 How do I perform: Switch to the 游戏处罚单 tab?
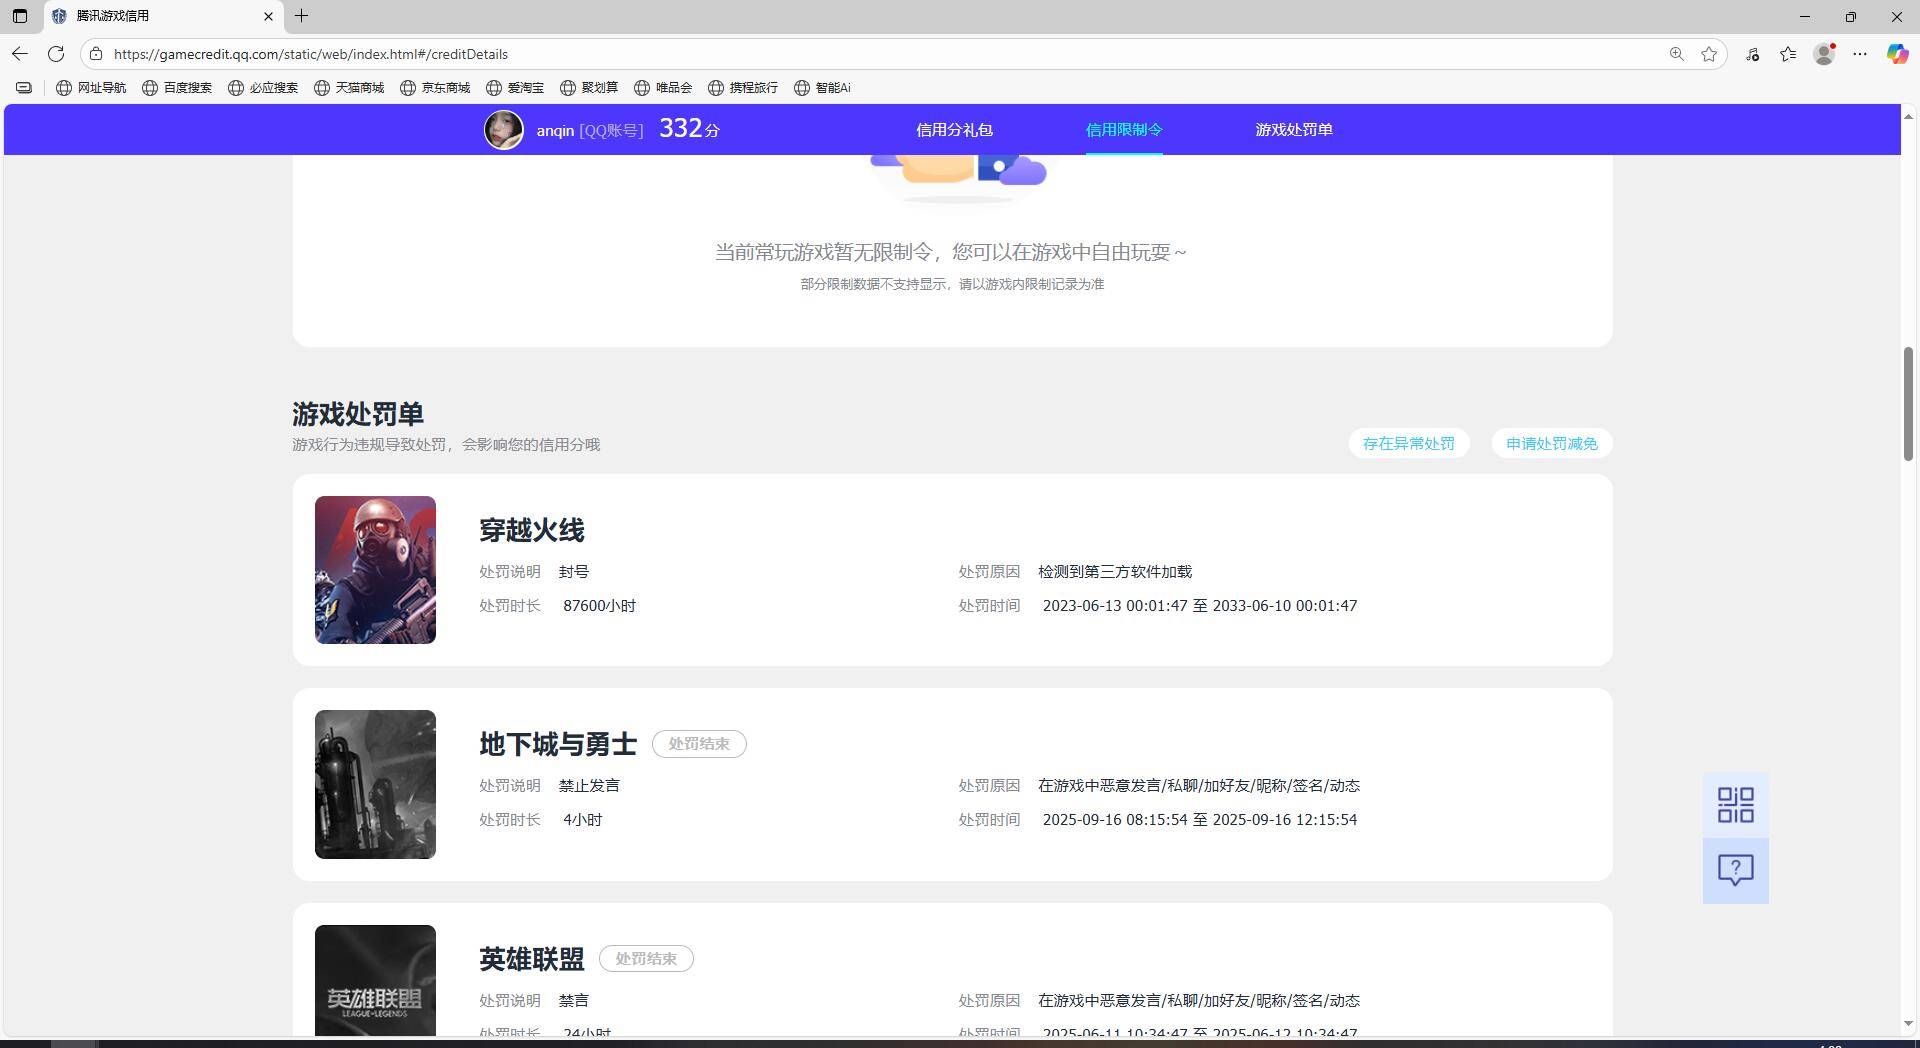[x=1293, y=129]
